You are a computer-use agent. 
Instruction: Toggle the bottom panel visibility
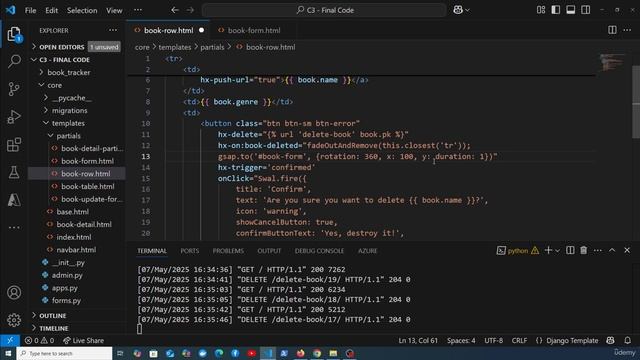tap(571, 10)
